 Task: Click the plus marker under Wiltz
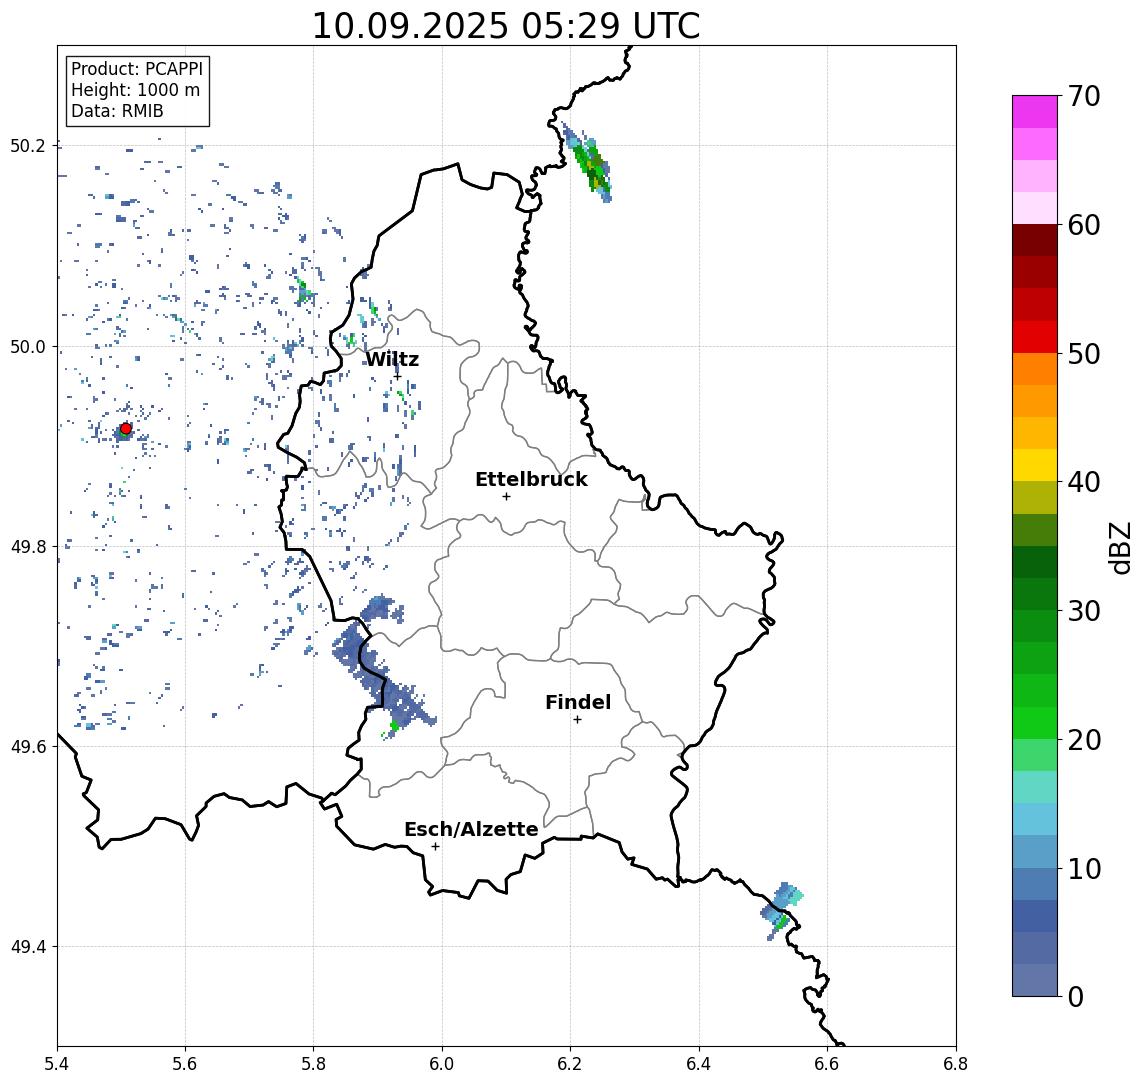pyautogui.click(x=398, y=376)
